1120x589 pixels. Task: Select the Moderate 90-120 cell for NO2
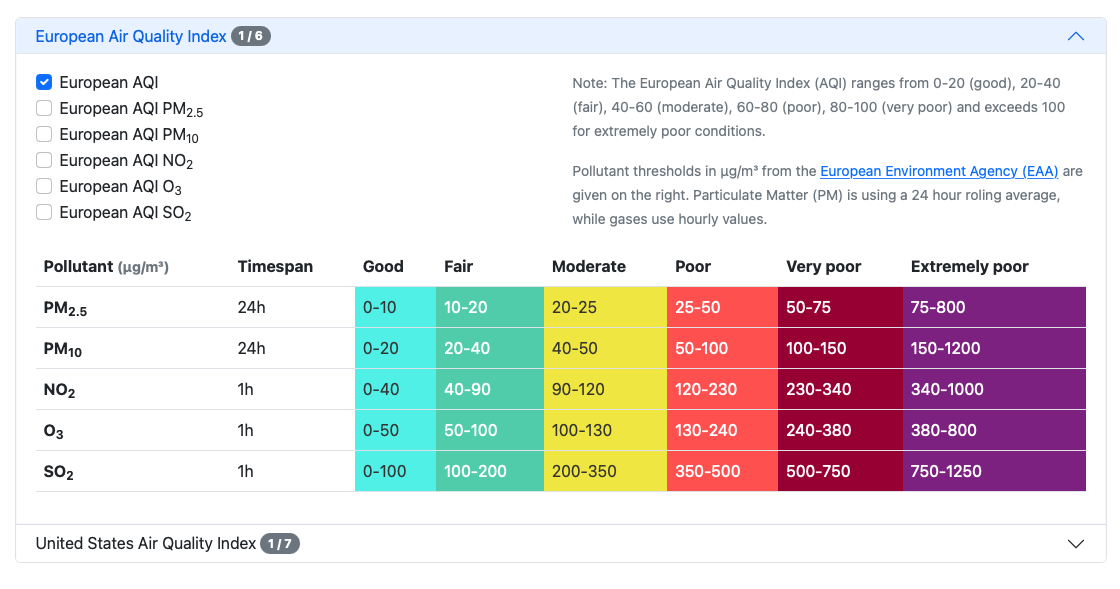pos(604,389)
